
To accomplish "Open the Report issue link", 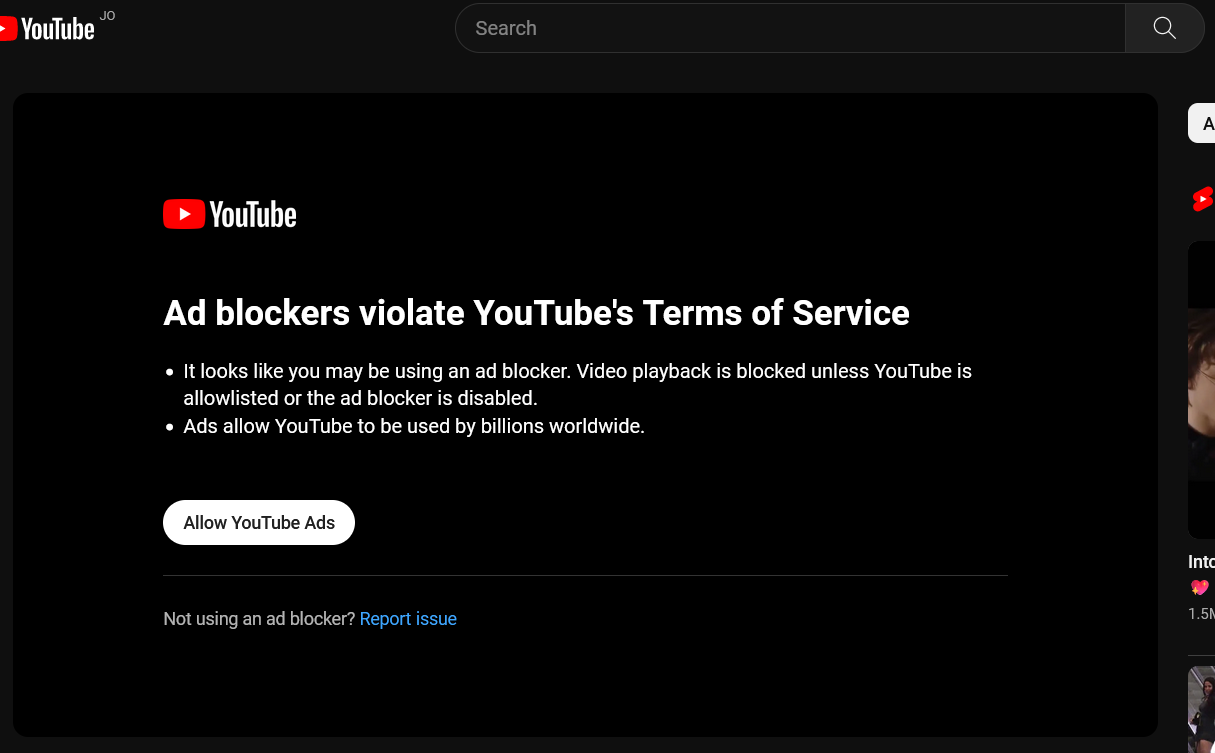I will point(408,619).
